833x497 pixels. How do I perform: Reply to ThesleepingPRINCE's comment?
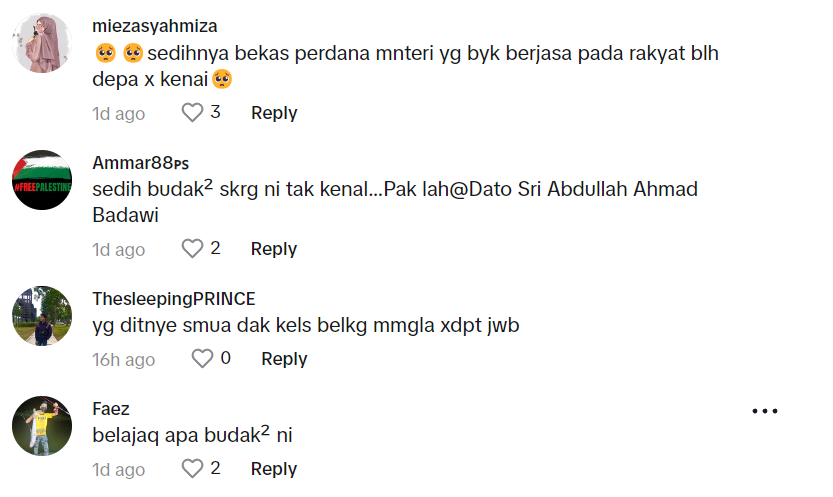[x=284, y=359]
